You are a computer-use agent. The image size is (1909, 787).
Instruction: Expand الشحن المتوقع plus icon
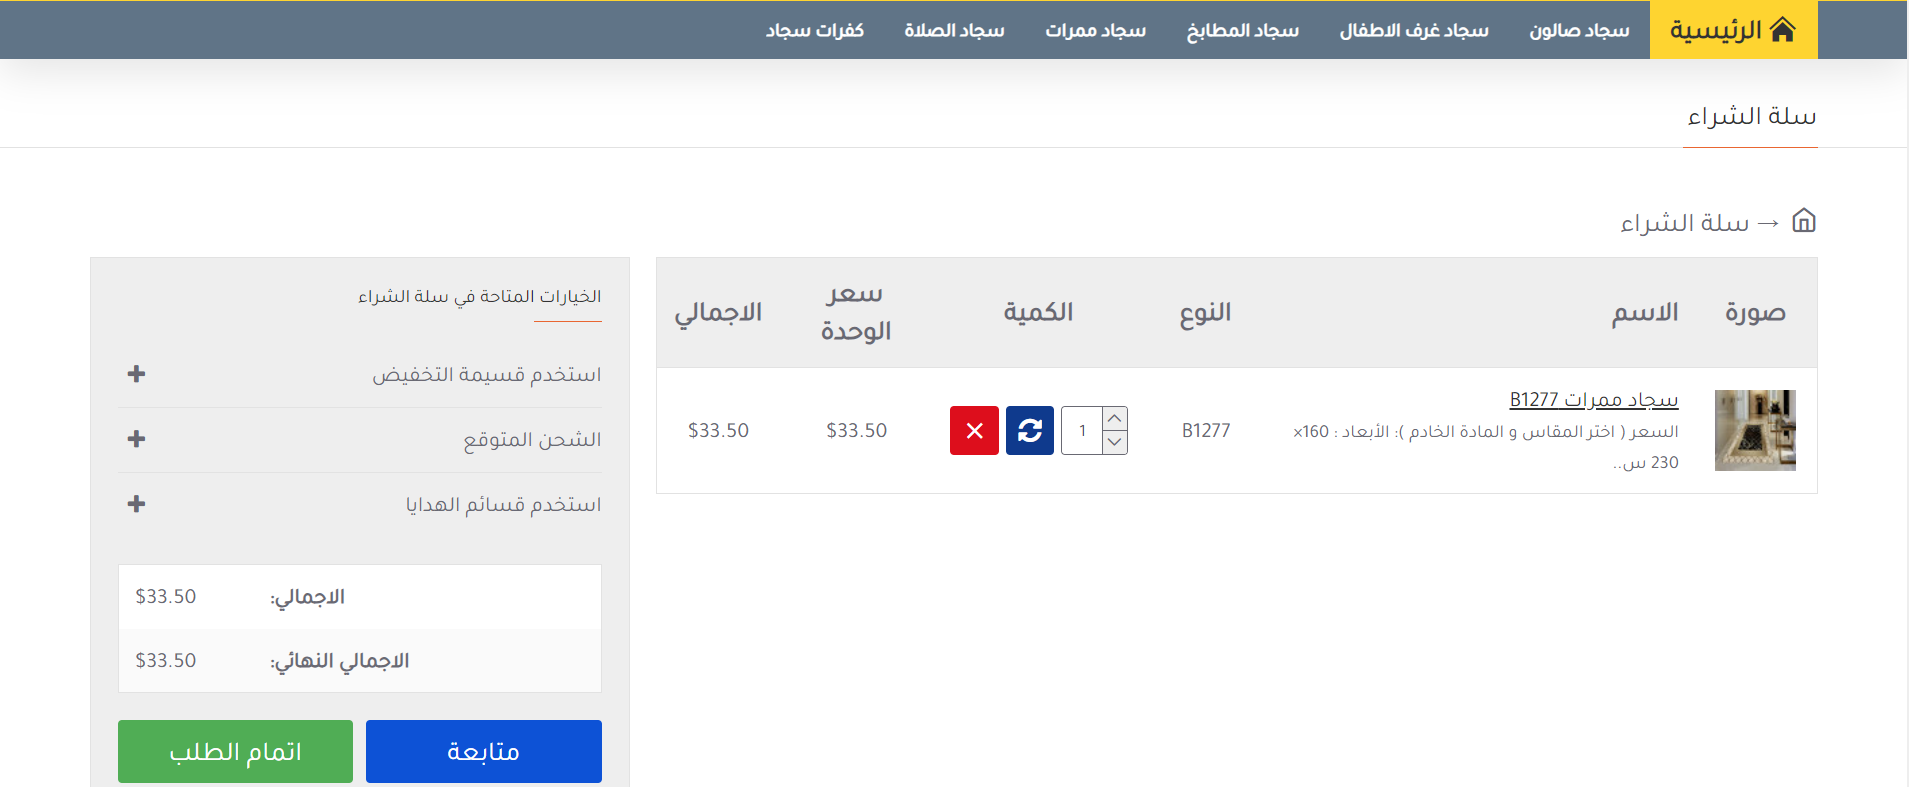137,439
